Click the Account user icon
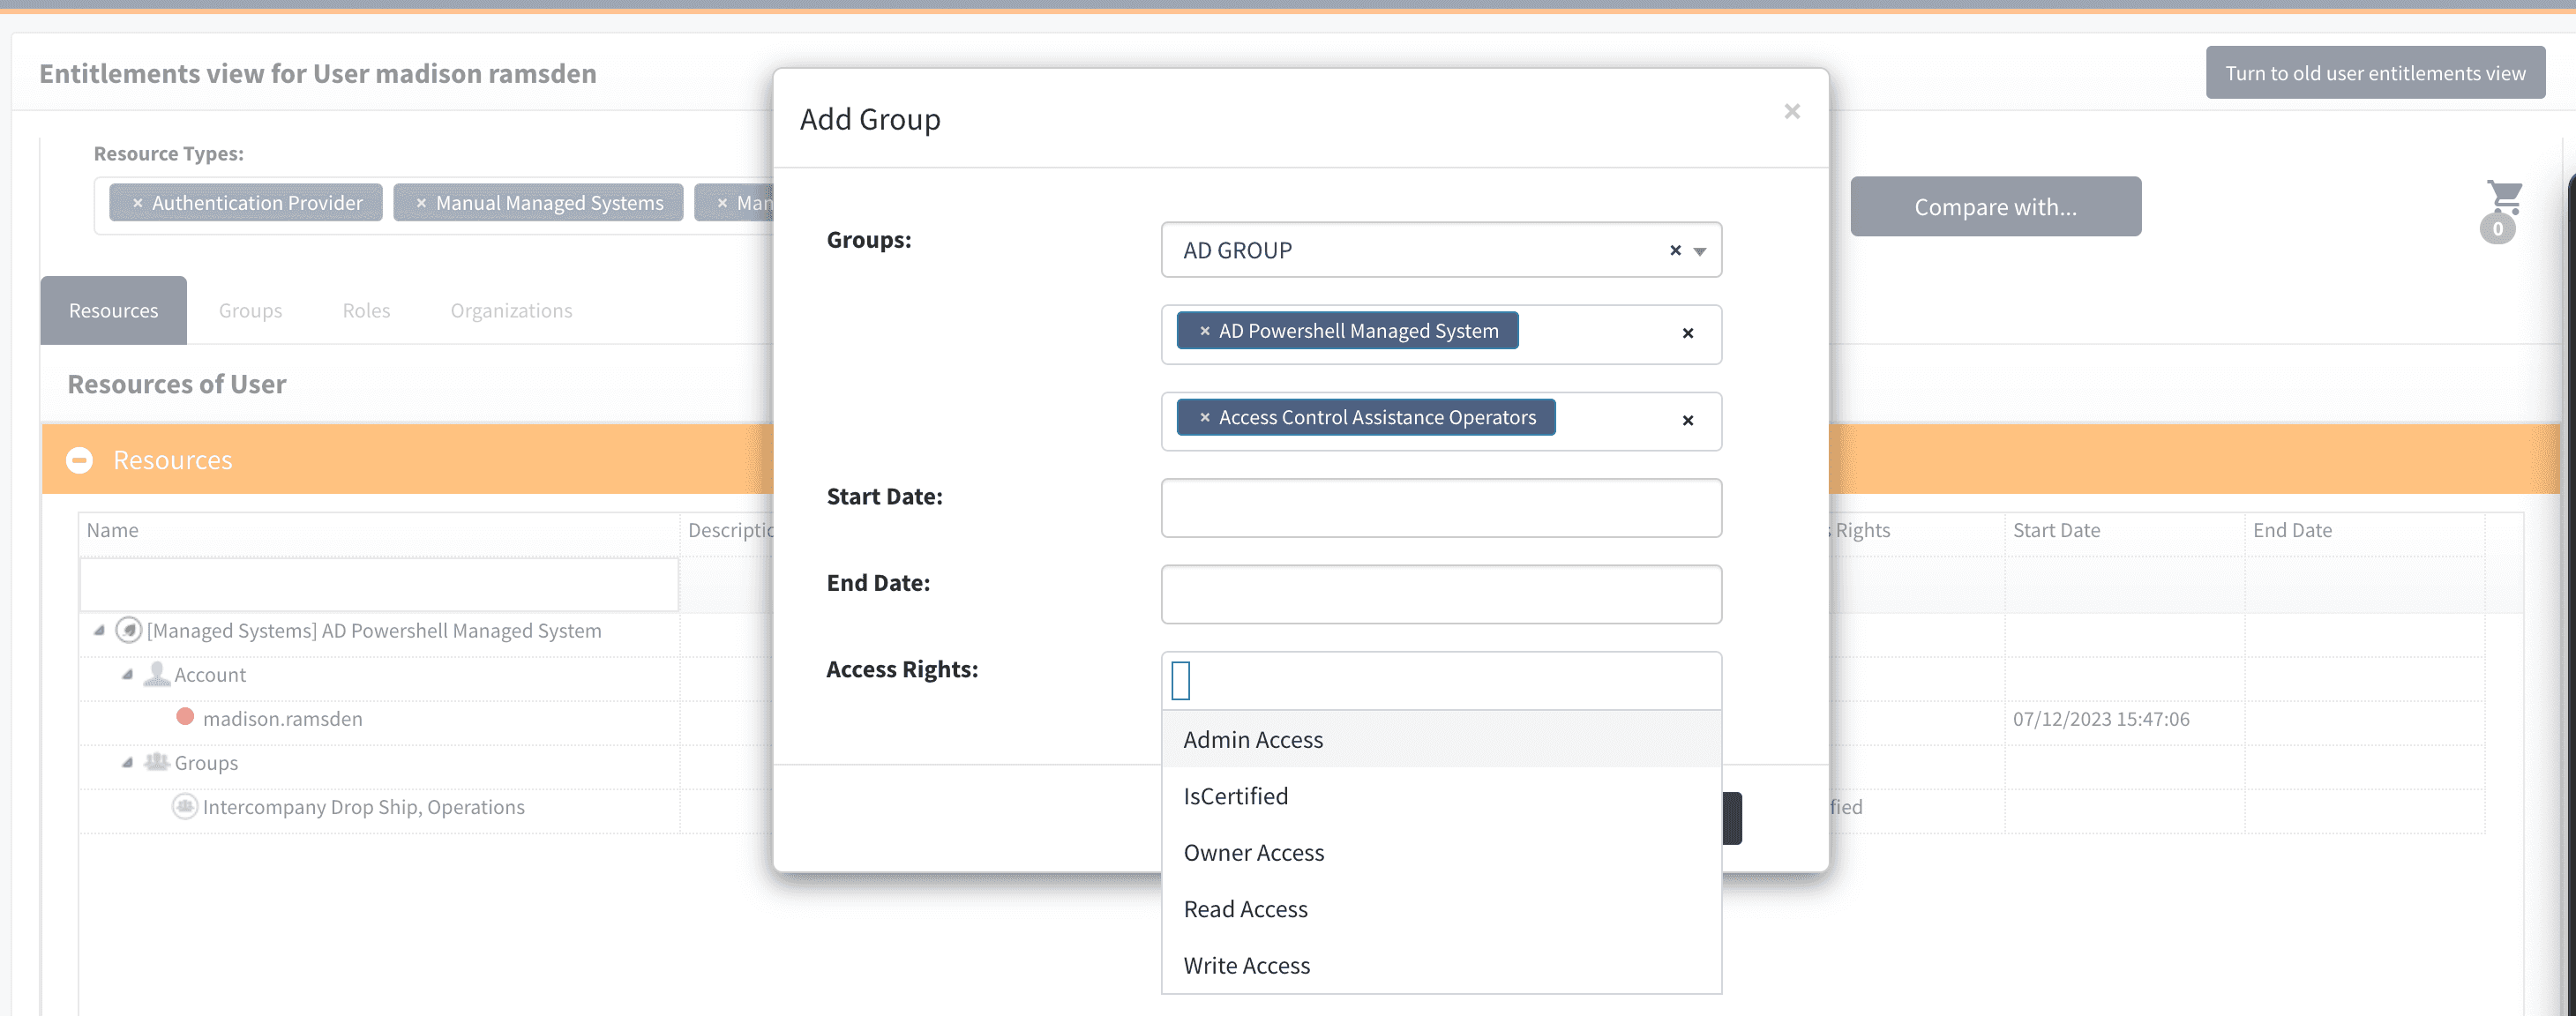The image size is (2576, 1016). pyautogui.click(x=156, y=674)
